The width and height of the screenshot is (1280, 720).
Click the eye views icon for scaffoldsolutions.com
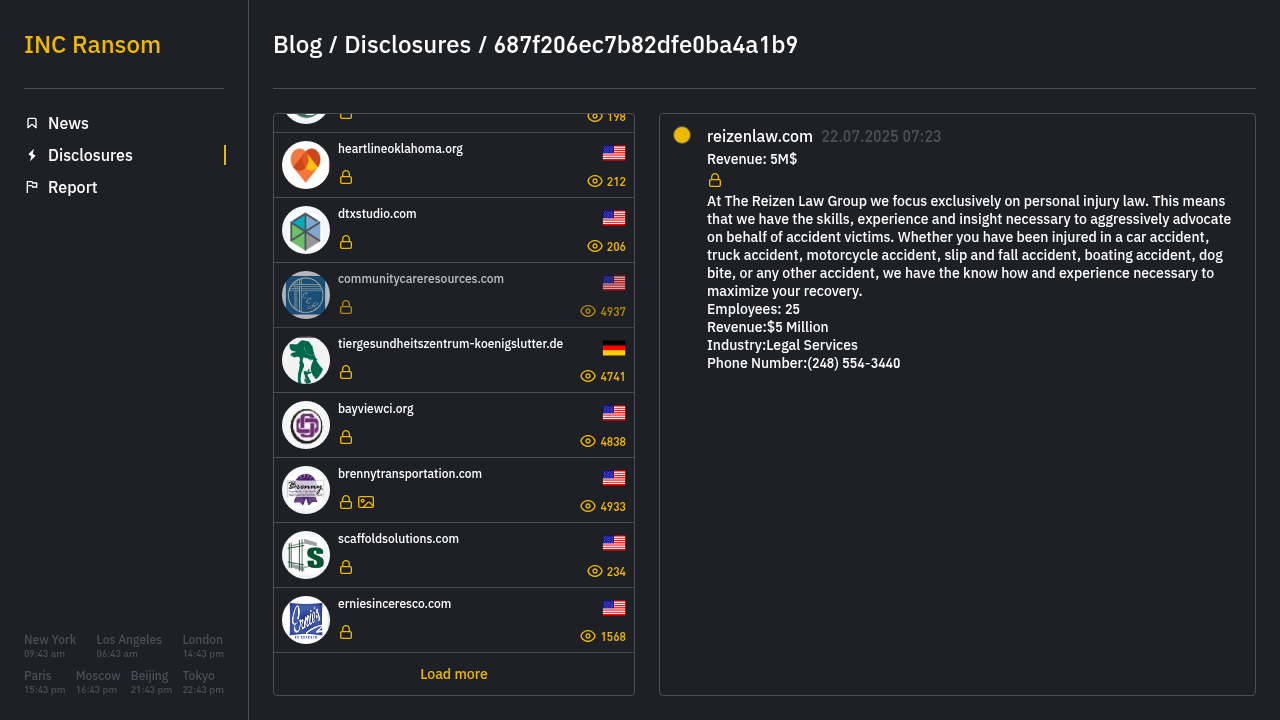click(595, 571)
